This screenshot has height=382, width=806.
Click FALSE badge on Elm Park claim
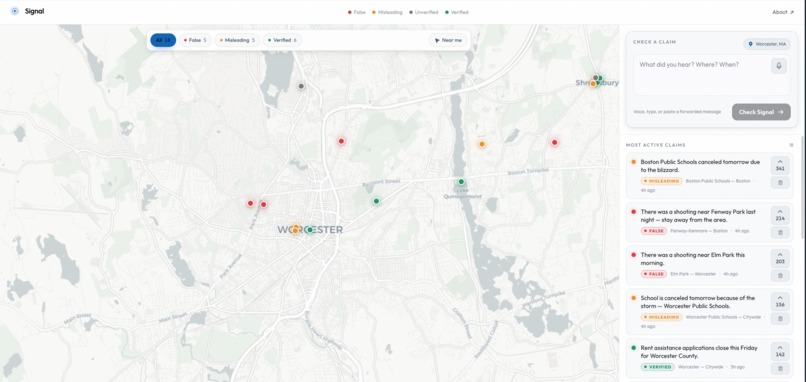coord(654,274)
